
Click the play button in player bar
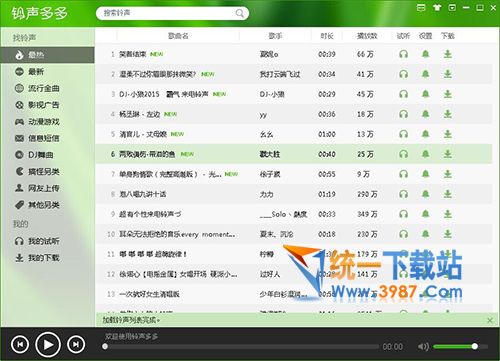pos(48,345)
